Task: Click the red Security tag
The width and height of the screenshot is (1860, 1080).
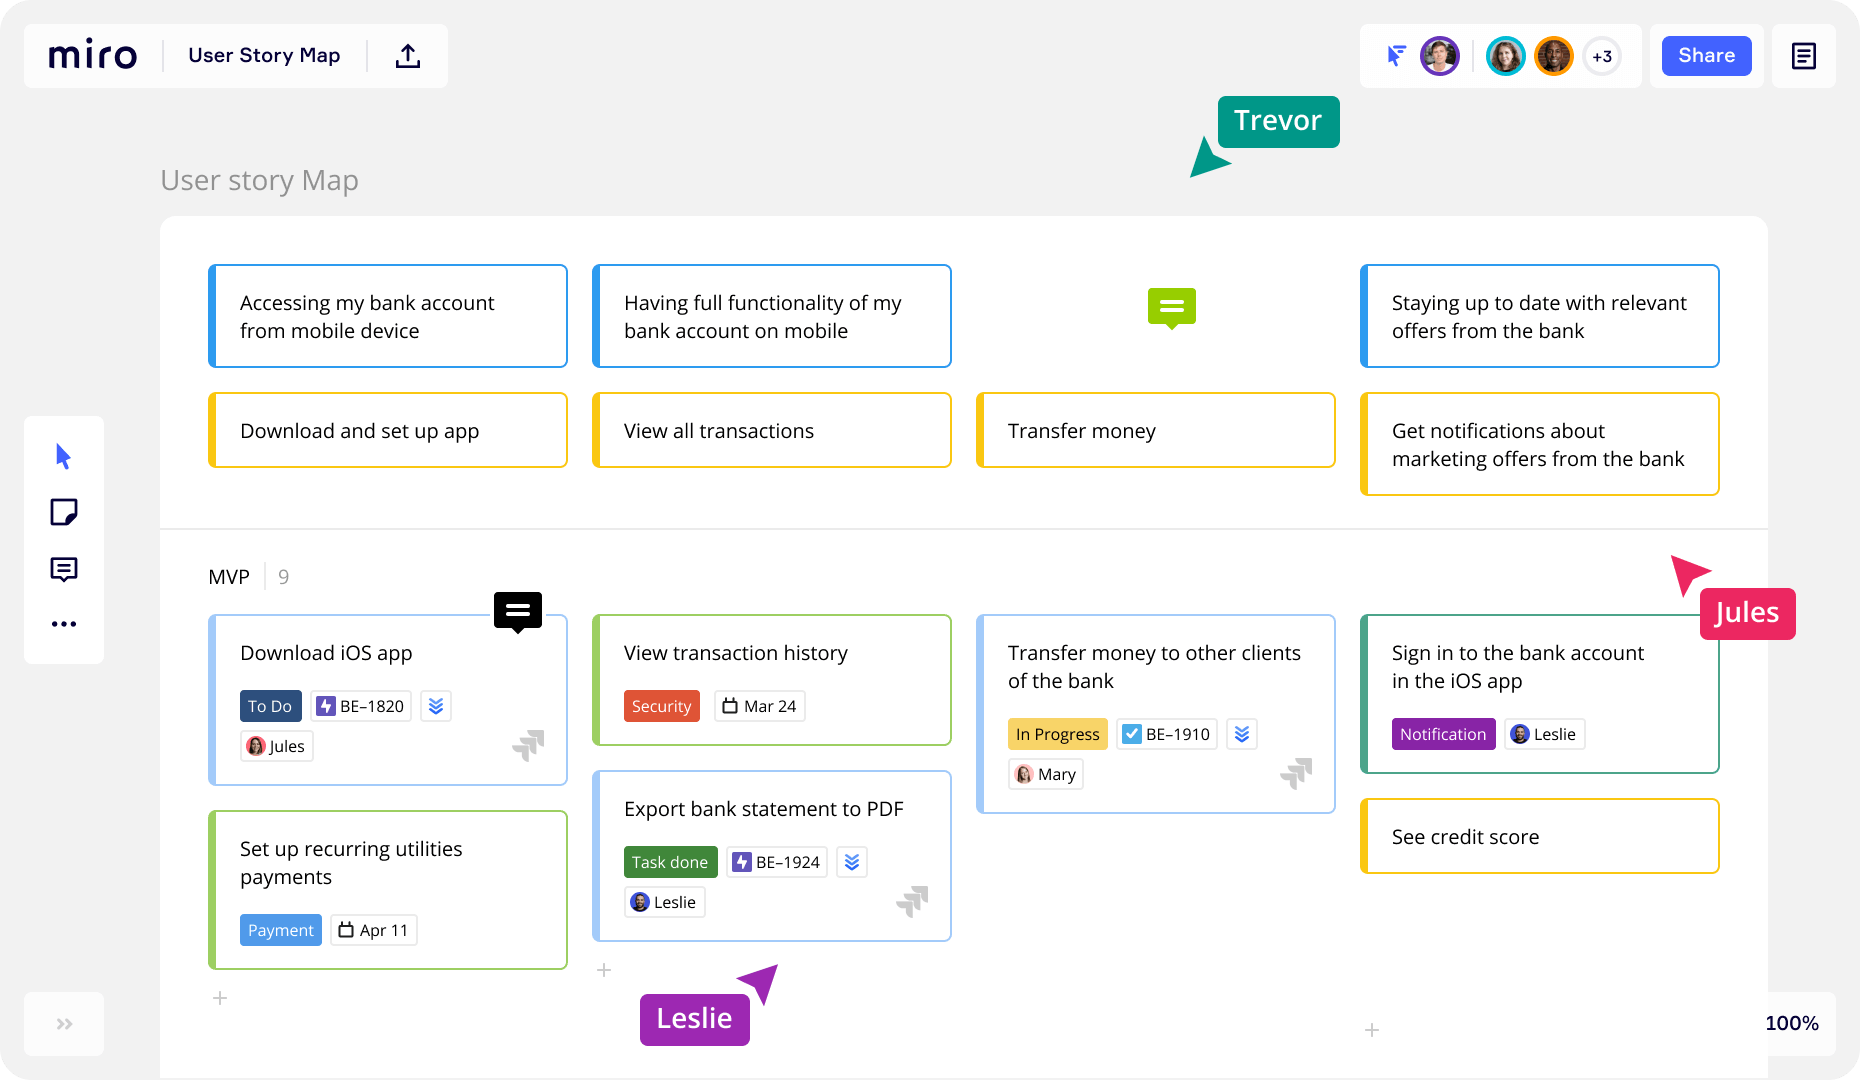Action: click(661, 706)
